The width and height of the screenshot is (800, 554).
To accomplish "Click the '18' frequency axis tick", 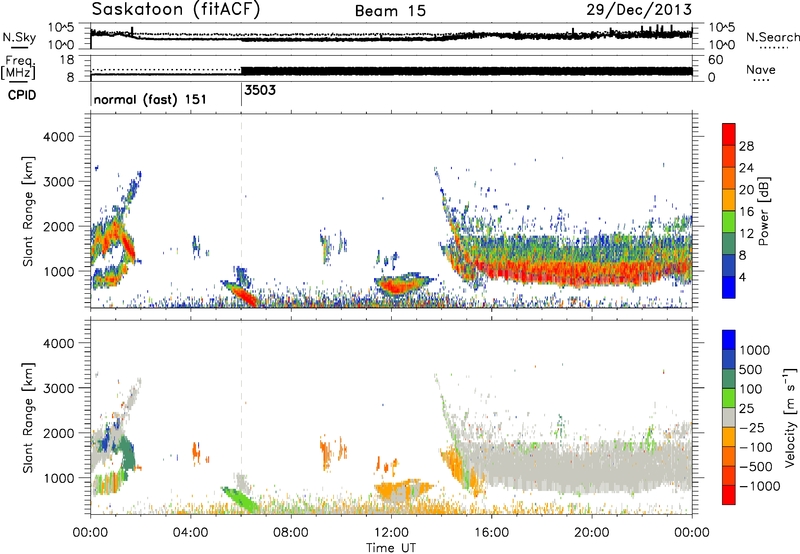I will [67, 60].
